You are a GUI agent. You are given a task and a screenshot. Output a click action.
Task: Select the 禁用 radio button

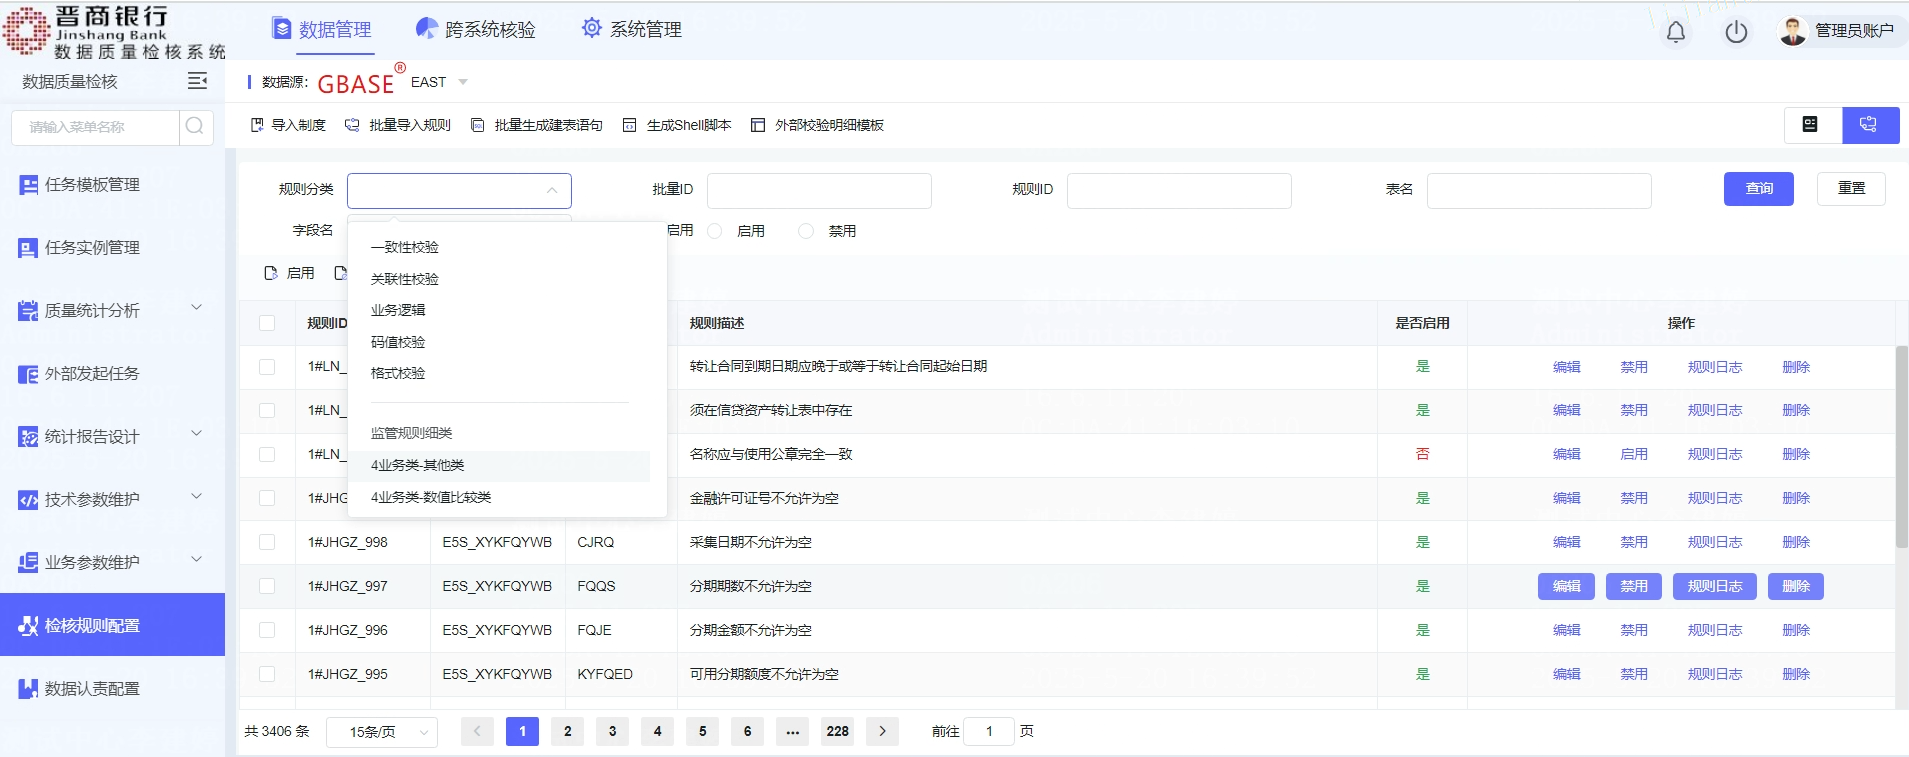click(806, 231)
